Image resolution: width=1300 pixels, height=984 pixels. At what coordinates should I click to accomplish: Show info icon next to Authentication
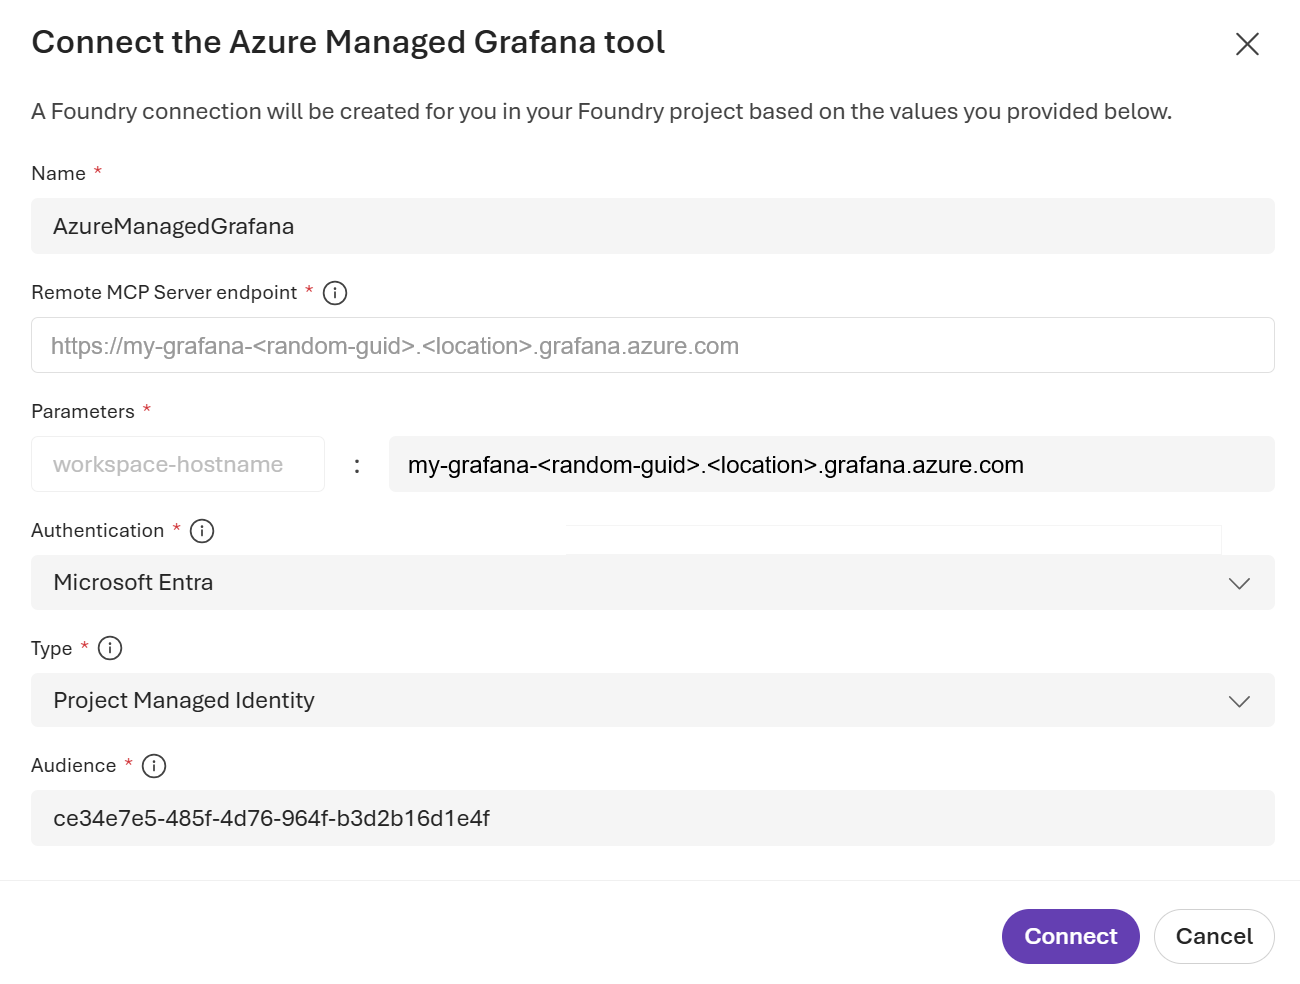pyautogui.click(x=202, y=531)
